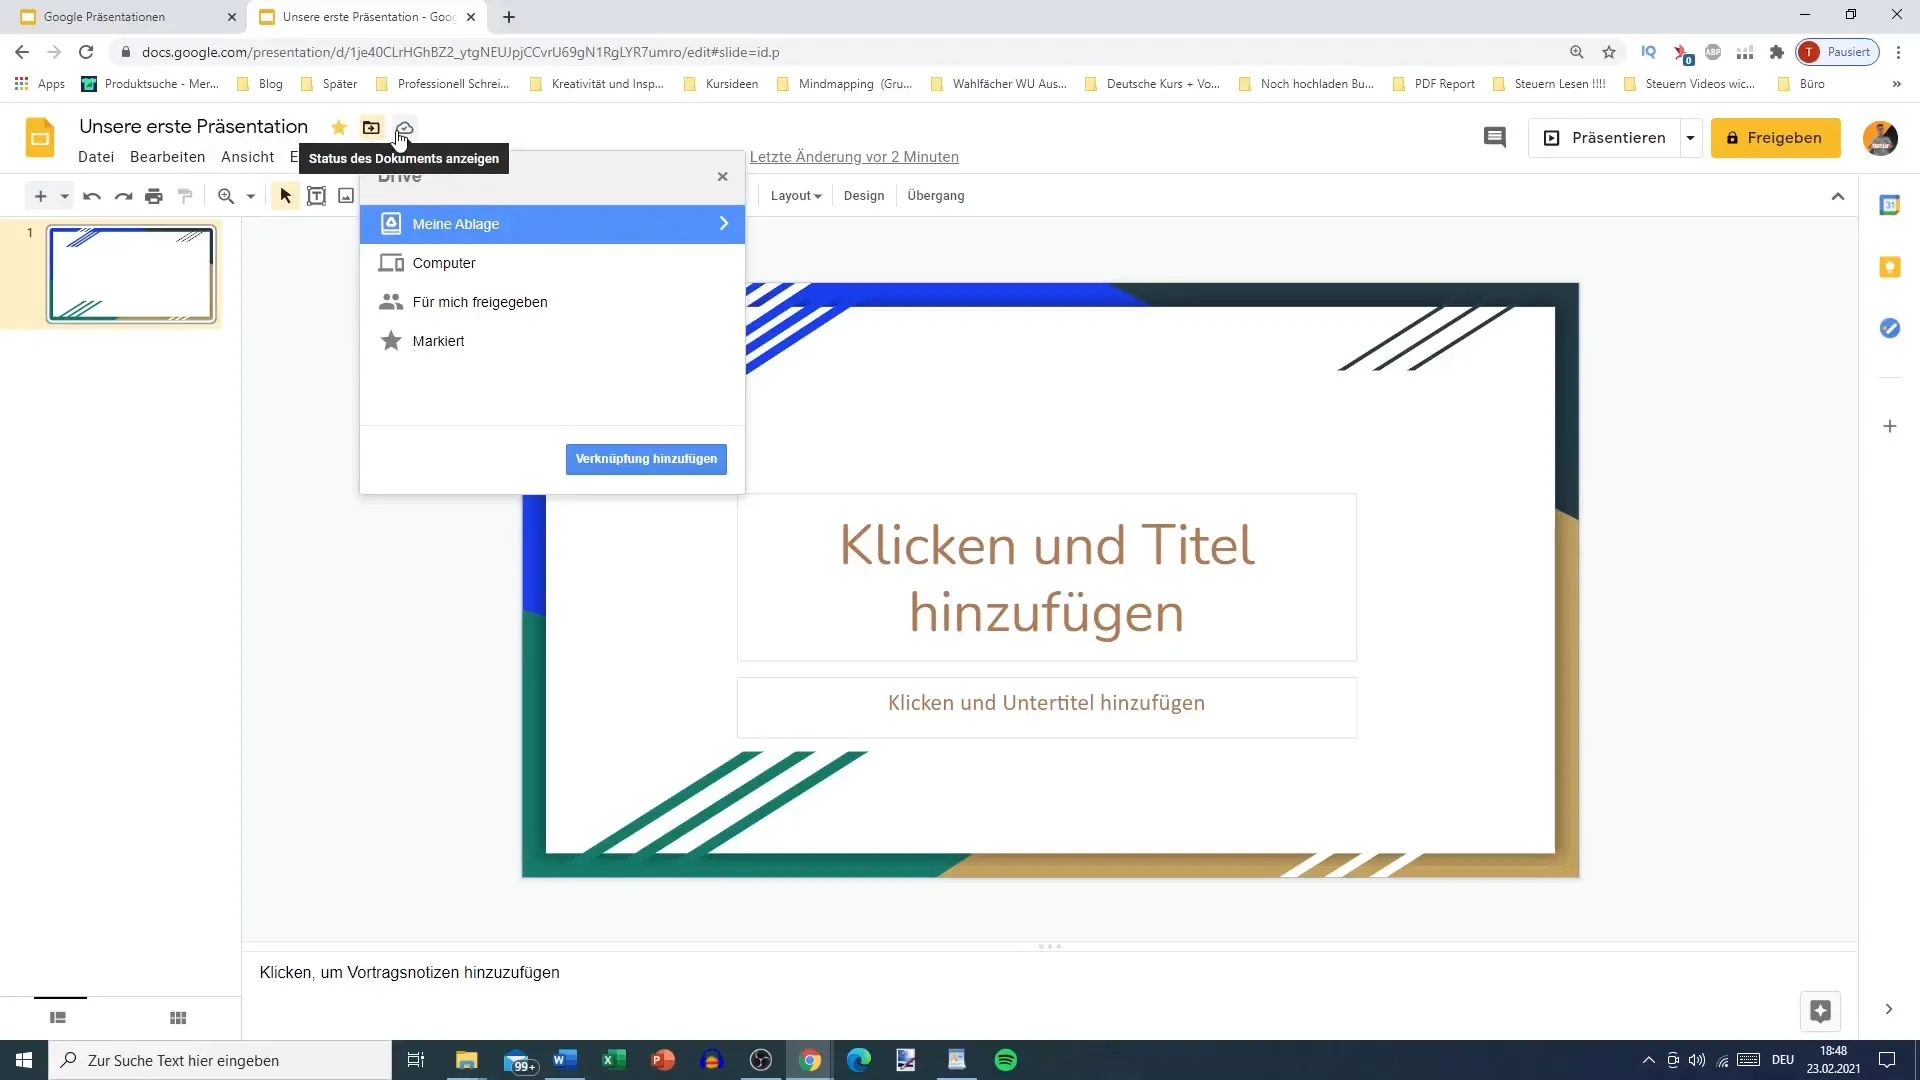Viewport: 1920px width, 1080px height.
Task: Open new slide layout dropdown arrow
Action: click(x=64, y=196)
